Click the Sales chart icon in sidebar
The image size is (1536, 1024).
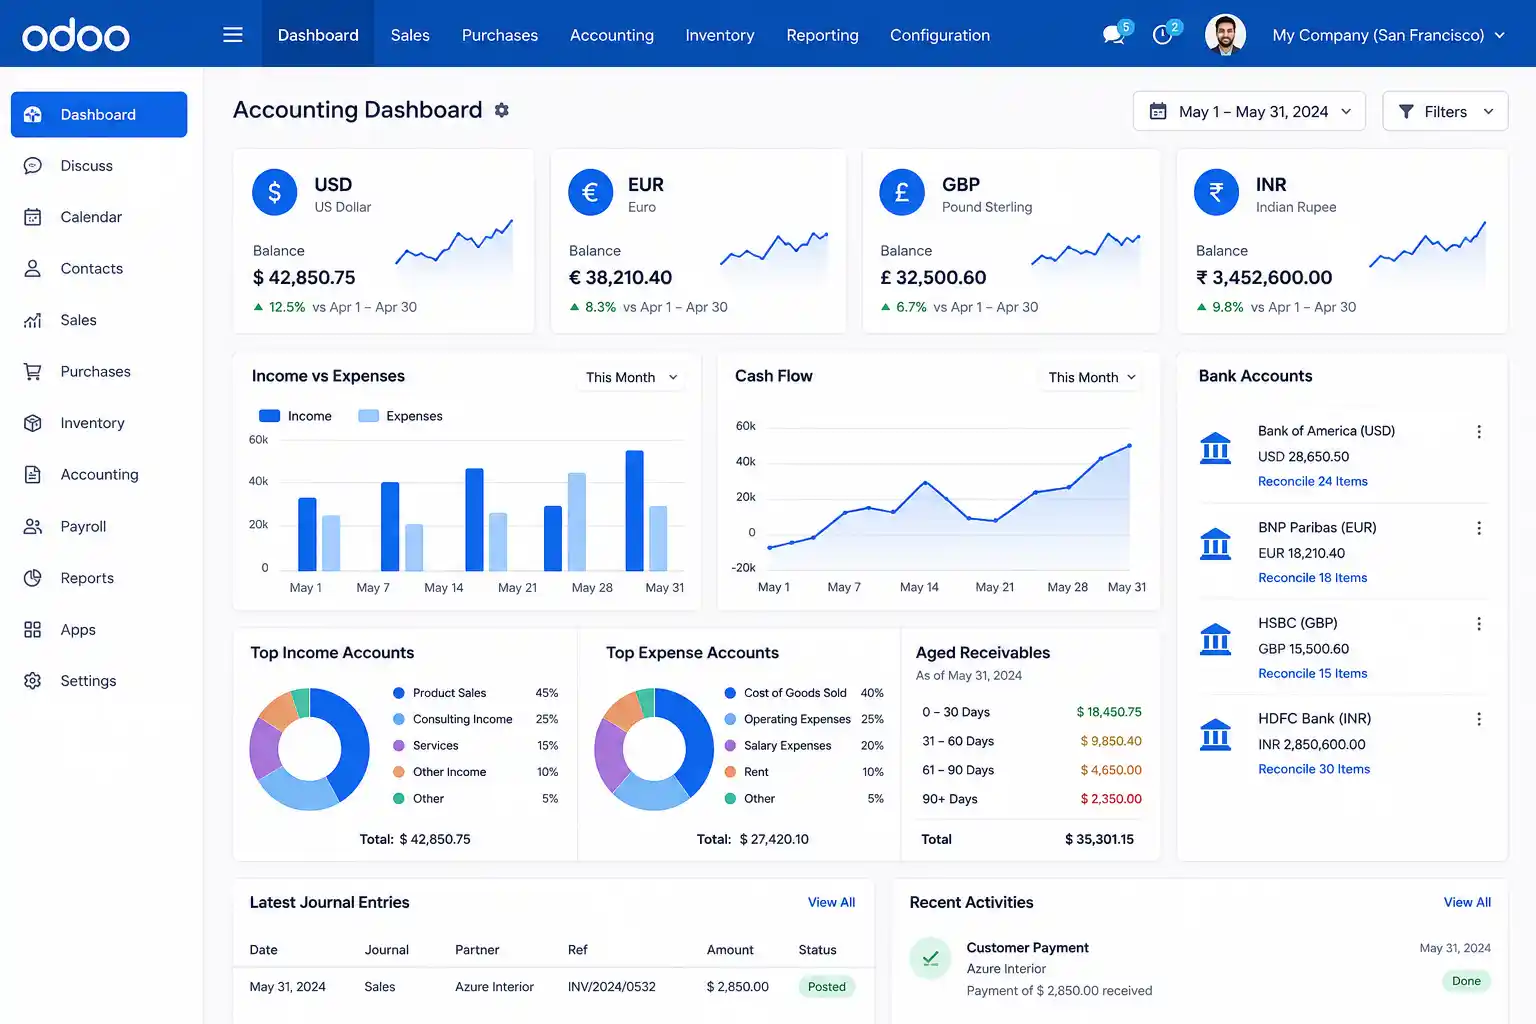pyautogui.click(x=33, y=320)
